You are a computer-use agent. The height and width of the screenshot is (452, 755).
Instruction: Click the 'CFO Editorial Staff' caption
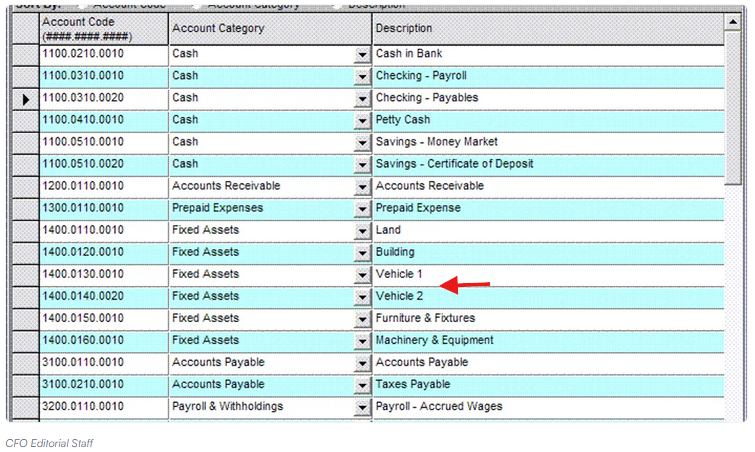point(49,443)
